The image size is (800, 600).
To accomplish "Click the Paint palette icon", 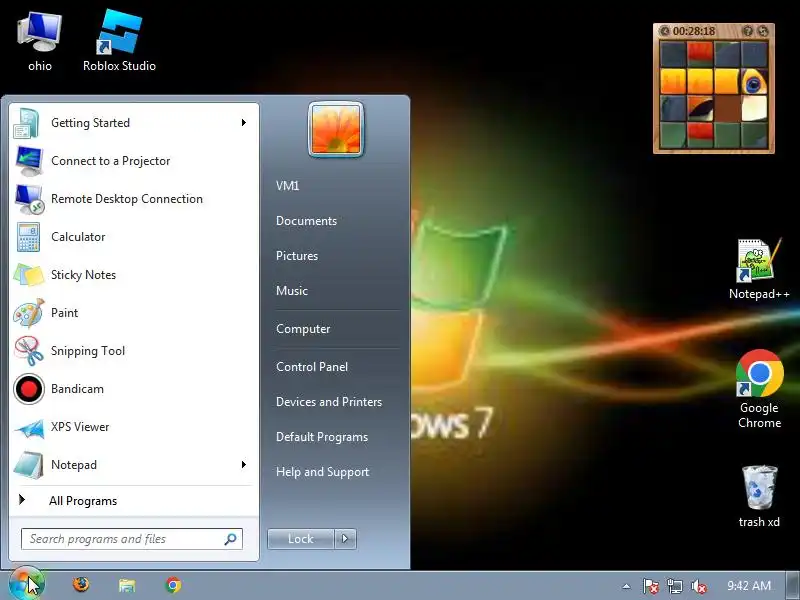I will (29, 313).
